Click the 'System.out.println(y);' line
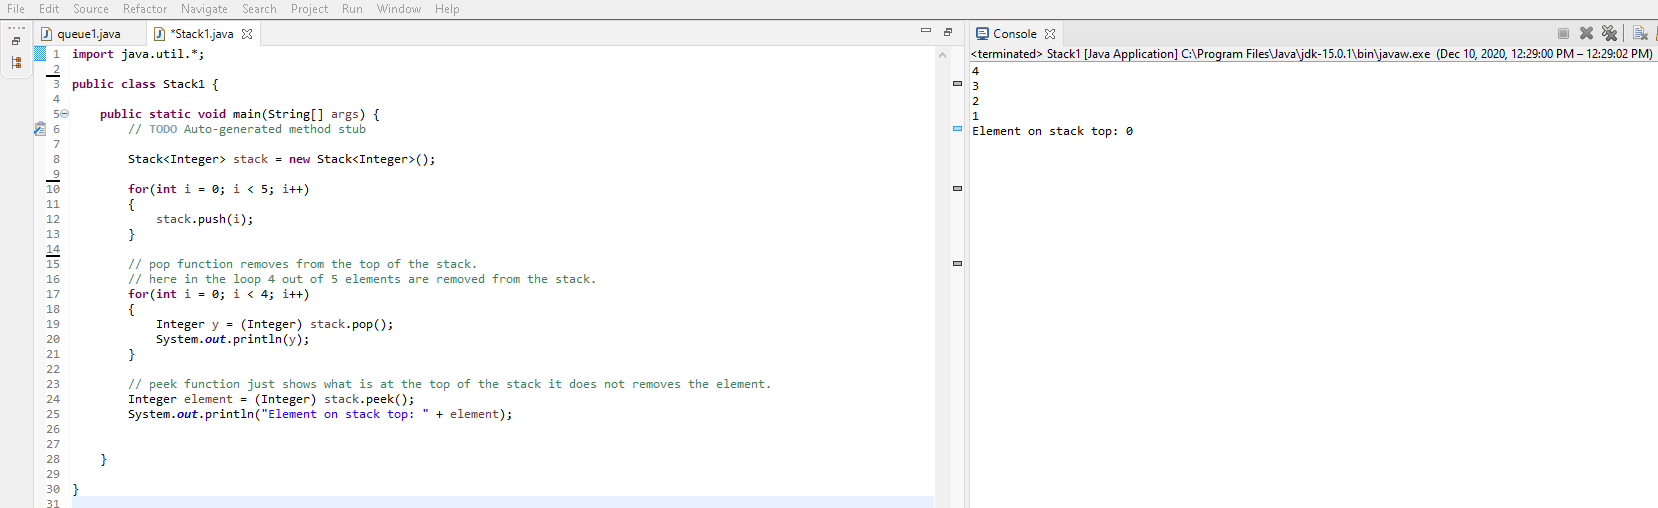The width and height of the screenshot is (1658, 508). coord(233,339)
